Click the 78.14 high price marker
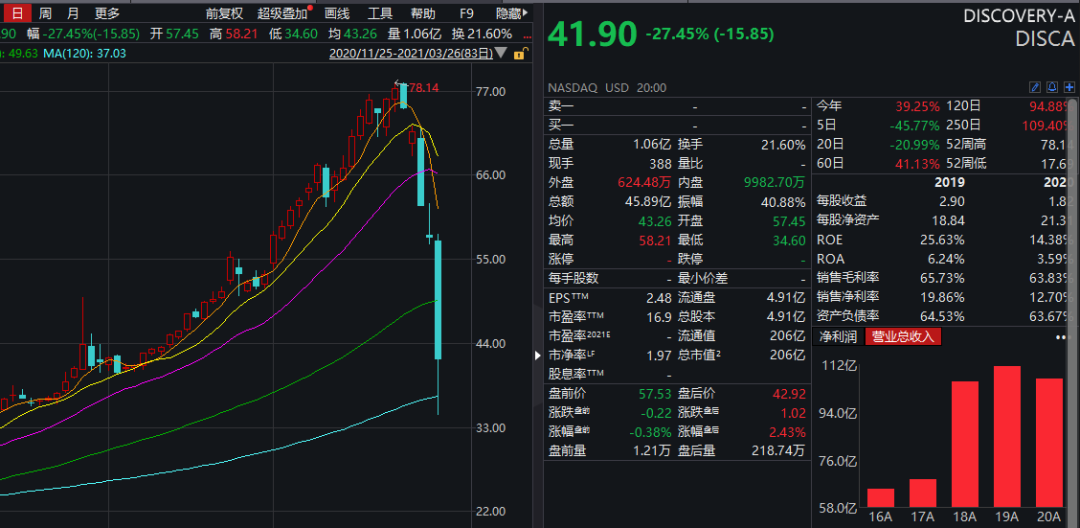Viewport: 1080px width, 528px height. point(424,87)
